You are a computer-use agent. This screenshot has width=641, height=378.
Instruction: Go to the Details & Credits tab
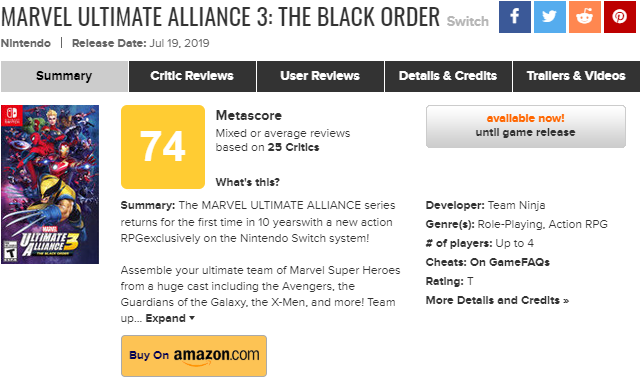448,76
